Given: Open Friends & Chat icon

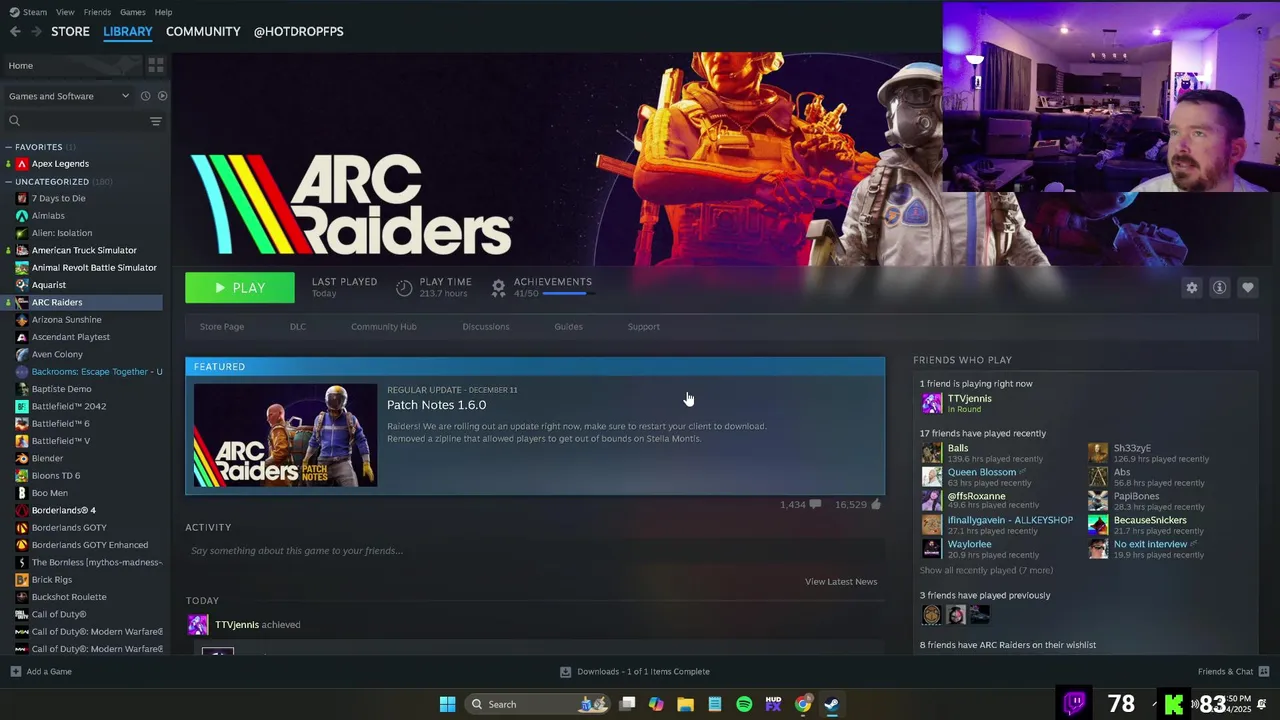Looking at the screenshot, I should [x=1264, y=671].
